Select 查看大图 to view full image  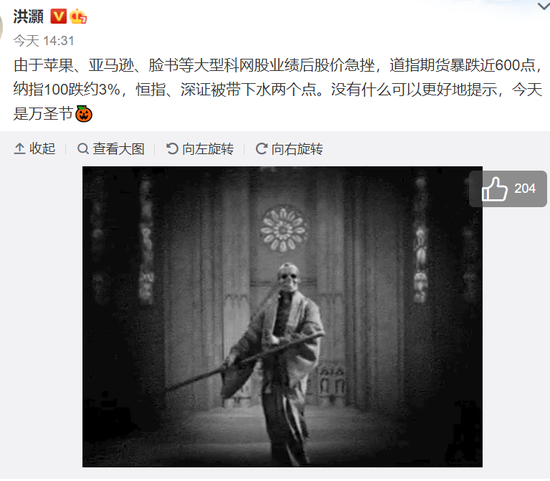pos(111,149)
